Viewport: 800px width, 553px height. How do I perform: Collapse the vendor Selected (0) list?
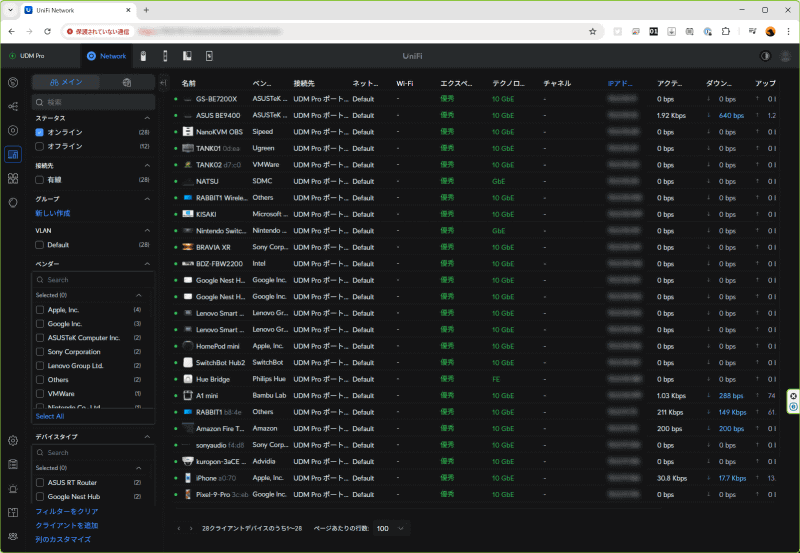[139, 295]
